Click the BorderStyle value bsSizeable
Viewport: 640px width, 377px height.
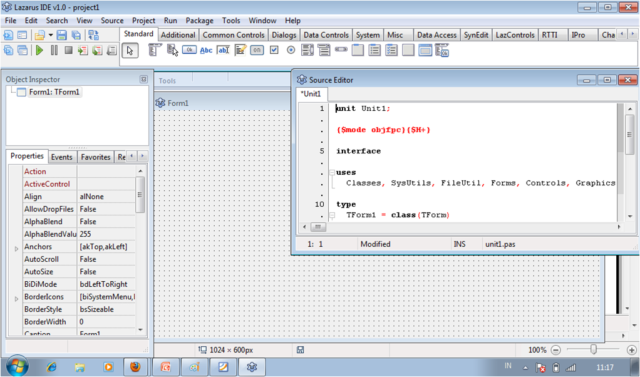tap(106, 309)
